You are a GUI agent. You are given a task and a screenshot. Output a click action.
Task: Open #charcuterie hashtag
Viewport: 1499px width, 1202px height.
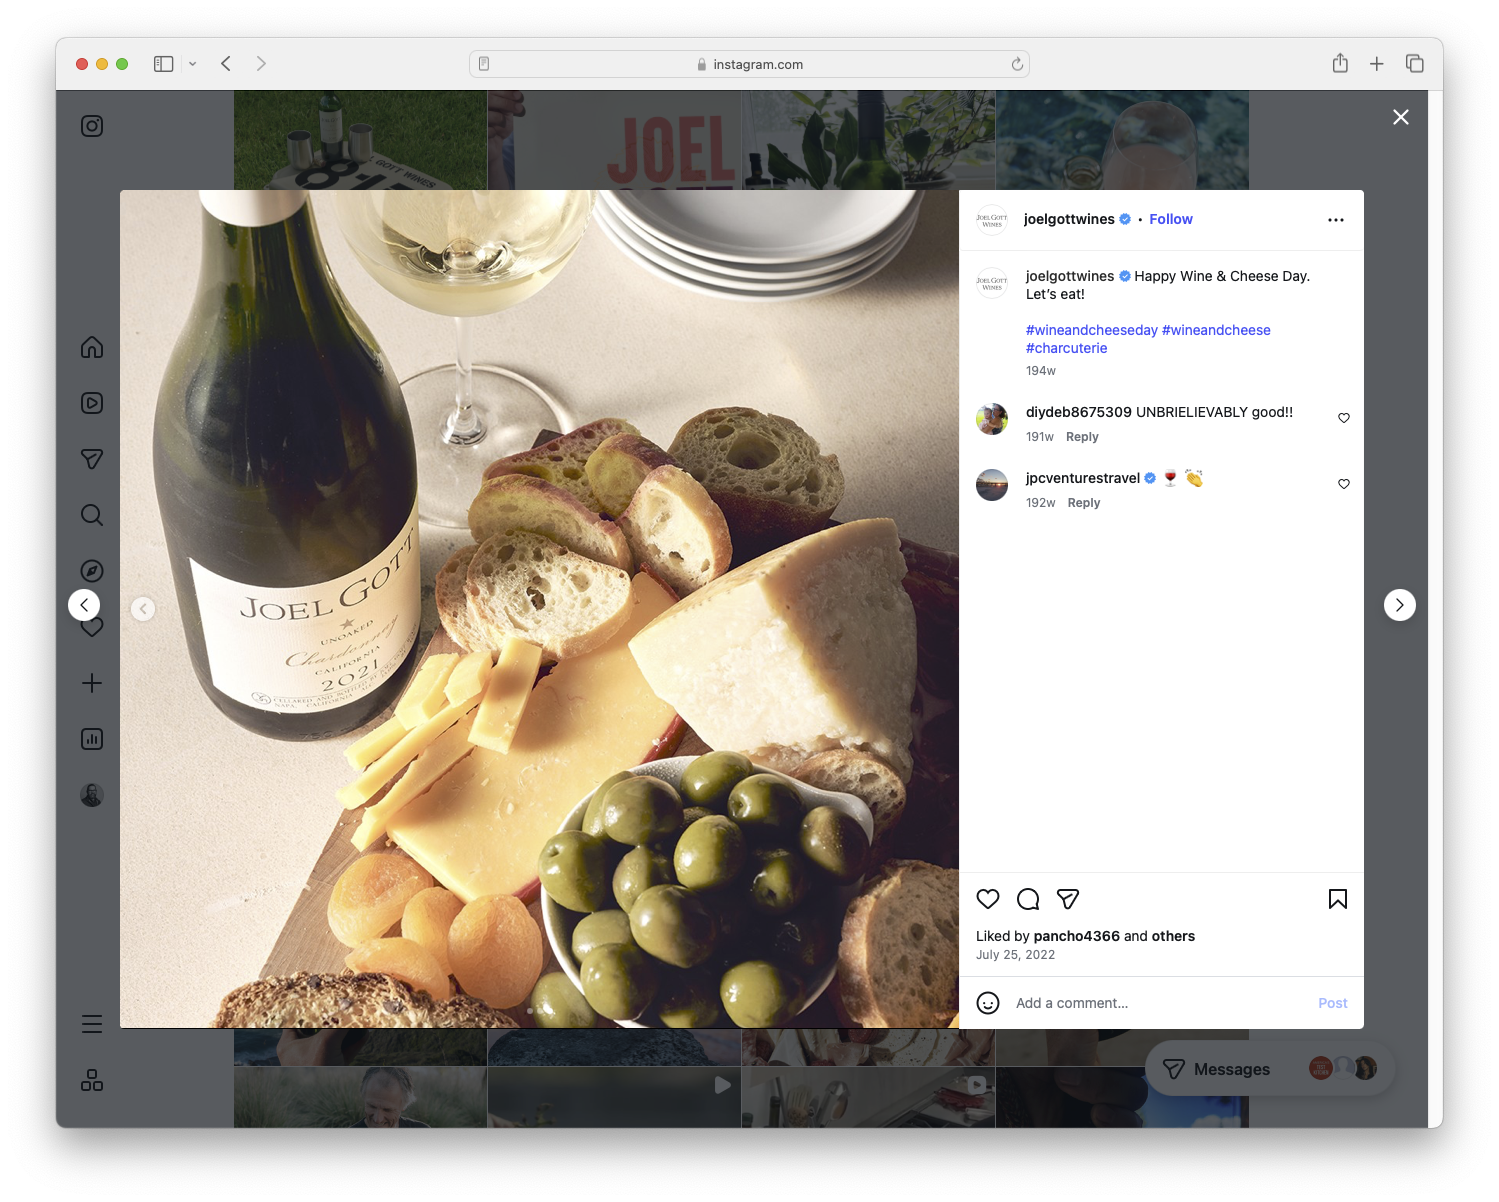coord(1067,348)
